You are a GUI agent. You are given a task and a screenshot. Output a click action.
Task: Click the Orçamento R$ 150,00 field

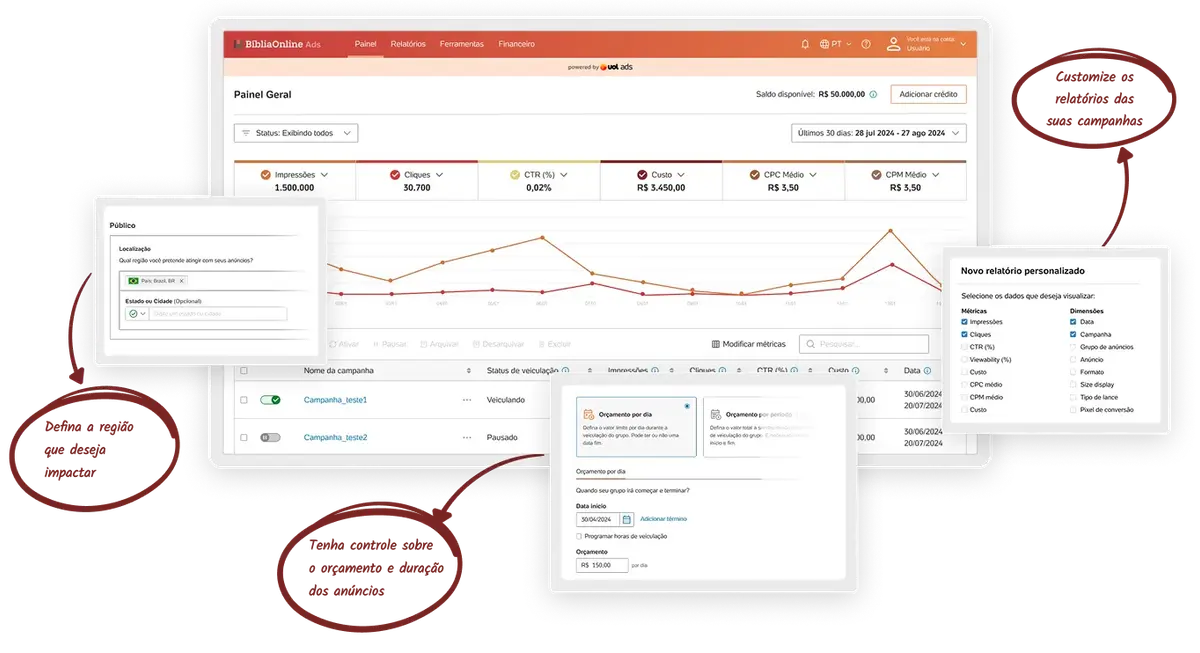(x=602, y=565)
